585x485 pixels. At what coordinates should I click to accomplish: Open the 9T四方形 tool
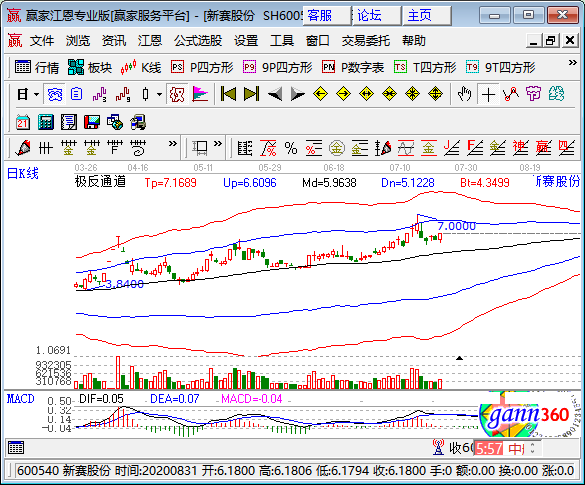[501, 68]
